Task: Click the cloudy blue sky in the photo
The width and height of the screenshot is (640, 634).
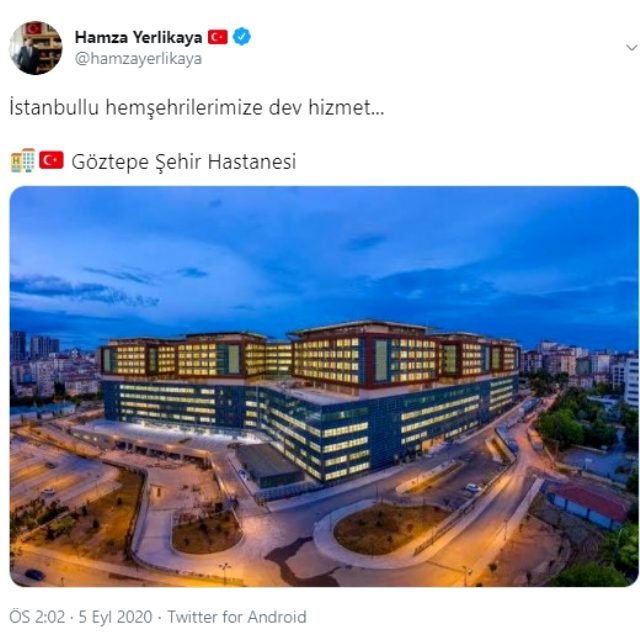Action: [324, 253]
